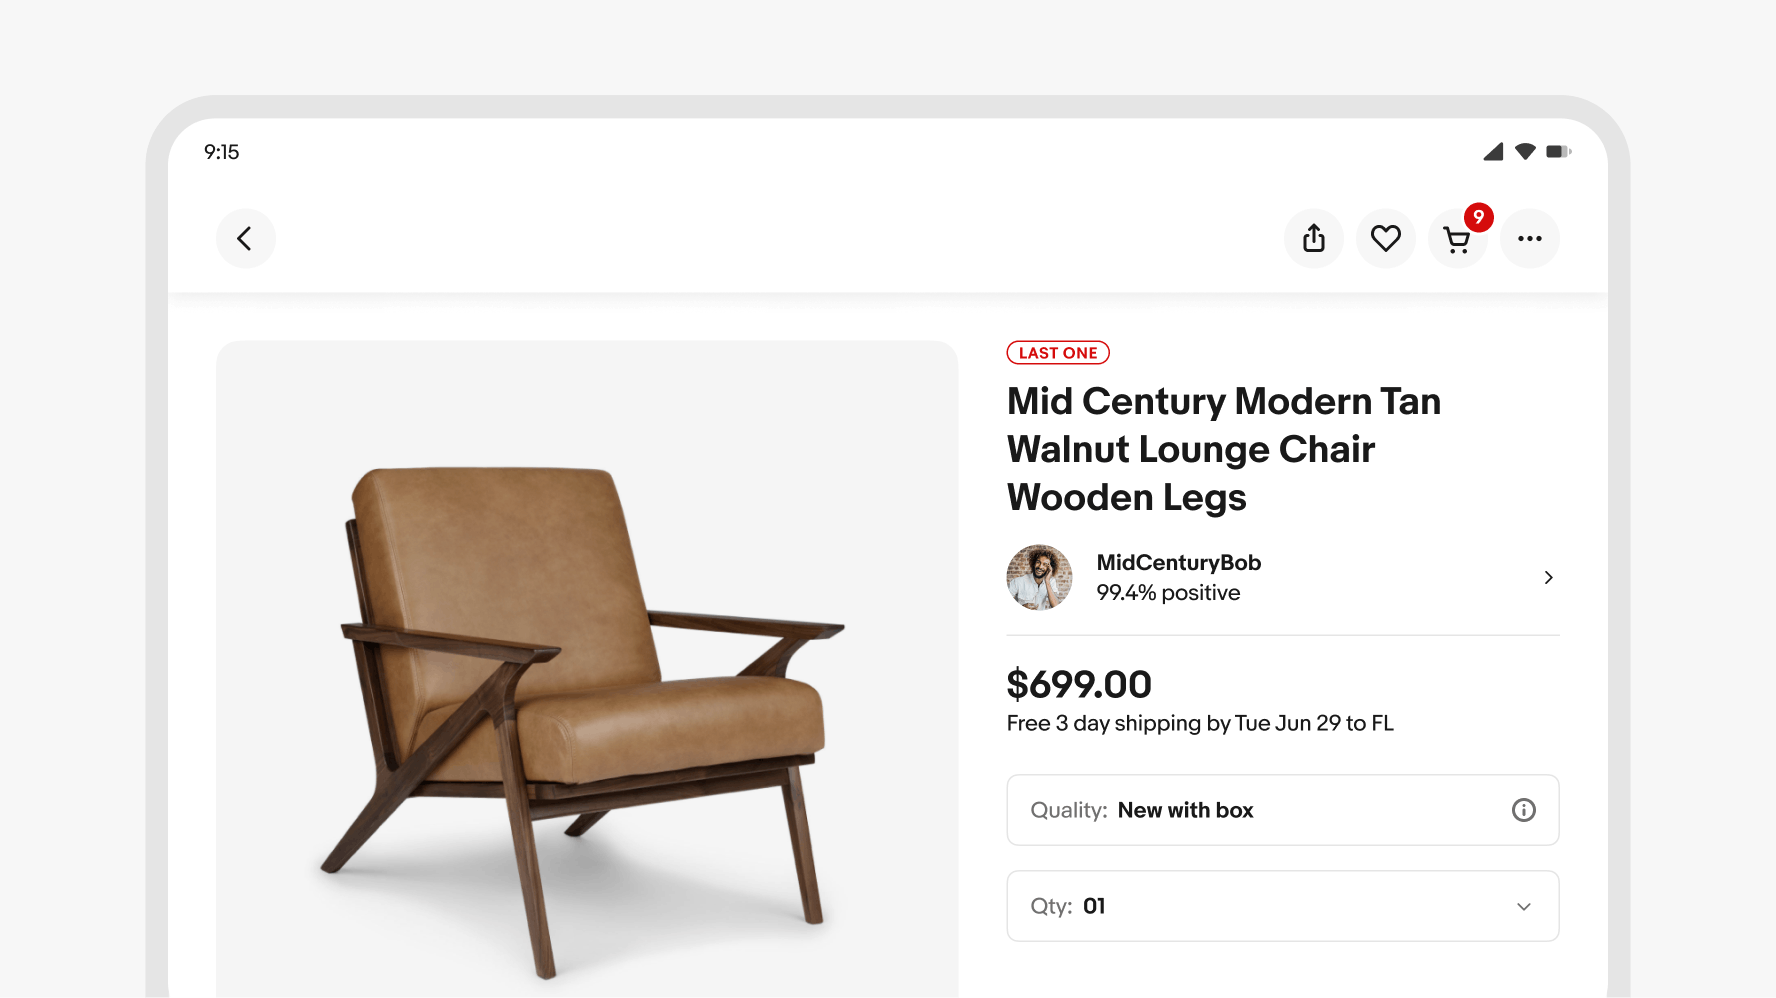Tap the back arrow button

245,239
